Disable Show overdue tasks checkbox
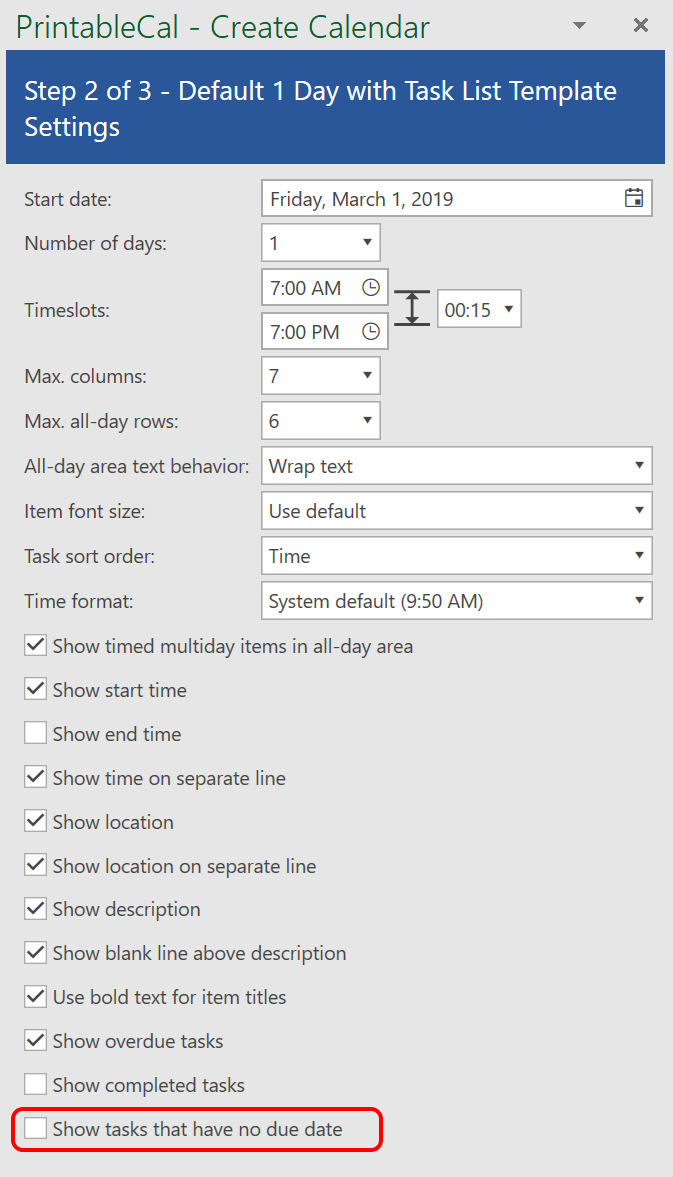The height and width of the screenshot is (1177, 673). tap(36, 1041)
